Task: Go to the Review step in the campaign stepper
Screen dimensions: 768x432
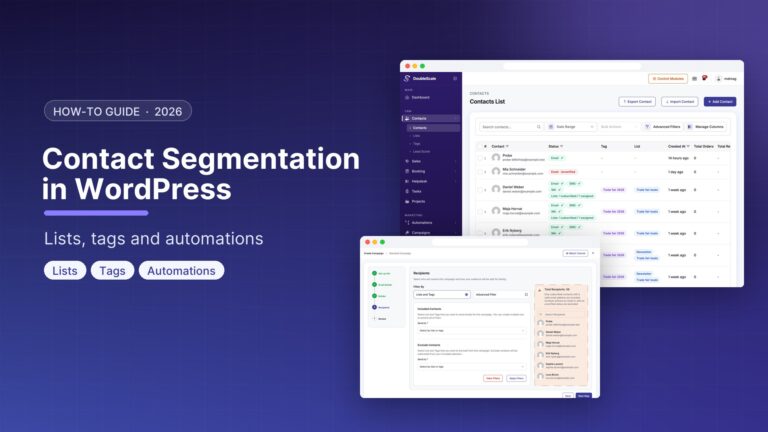Action: (x=380, y=319)
